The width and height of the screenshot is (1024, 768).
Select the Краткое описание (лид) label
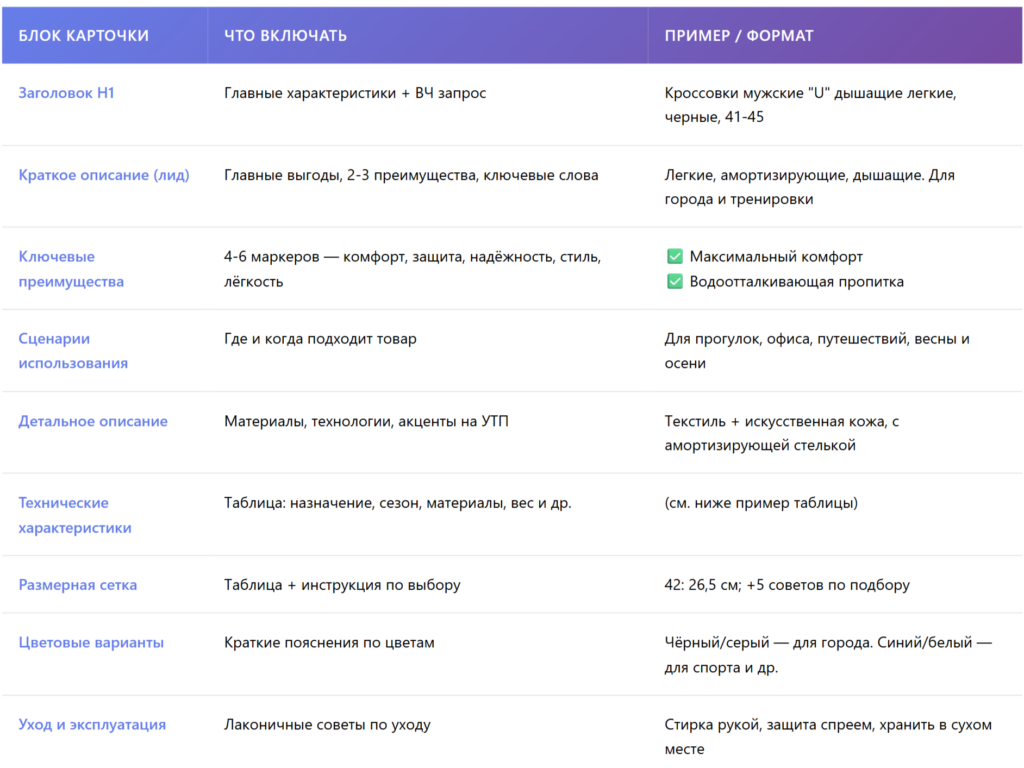(x=104, y=175)
